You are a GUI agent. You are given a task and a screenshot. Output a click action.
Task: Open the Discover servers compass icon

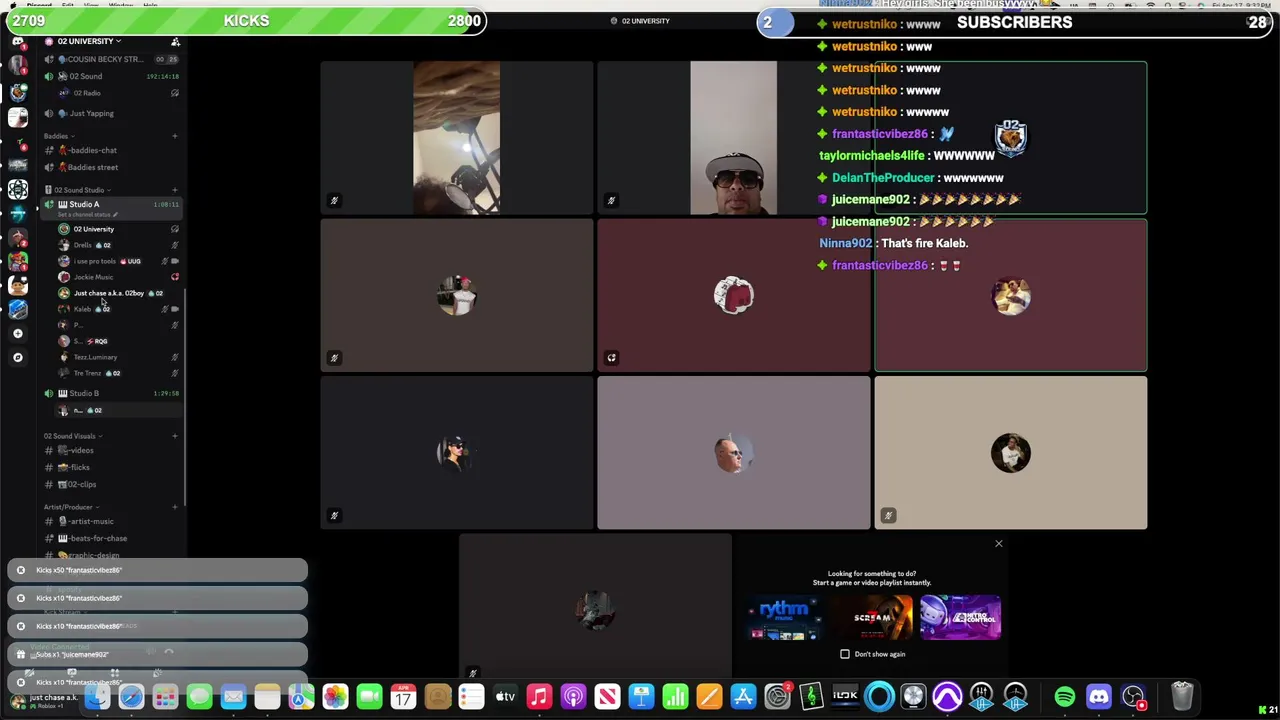point(18,357)
